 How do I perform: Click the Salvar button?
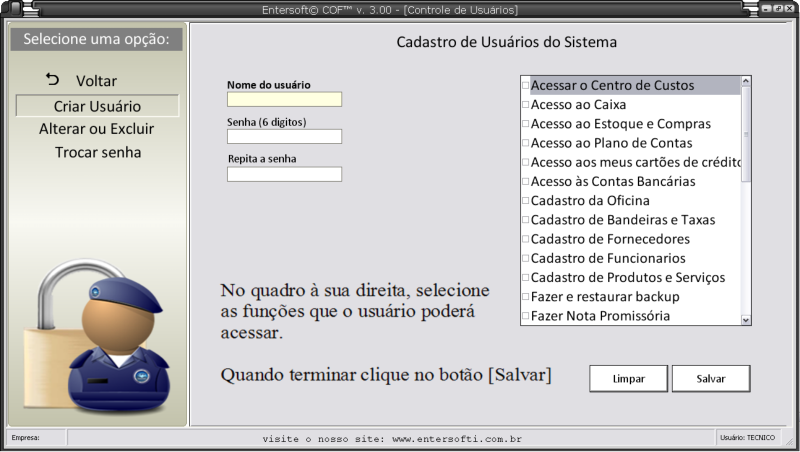pos(711,379)
